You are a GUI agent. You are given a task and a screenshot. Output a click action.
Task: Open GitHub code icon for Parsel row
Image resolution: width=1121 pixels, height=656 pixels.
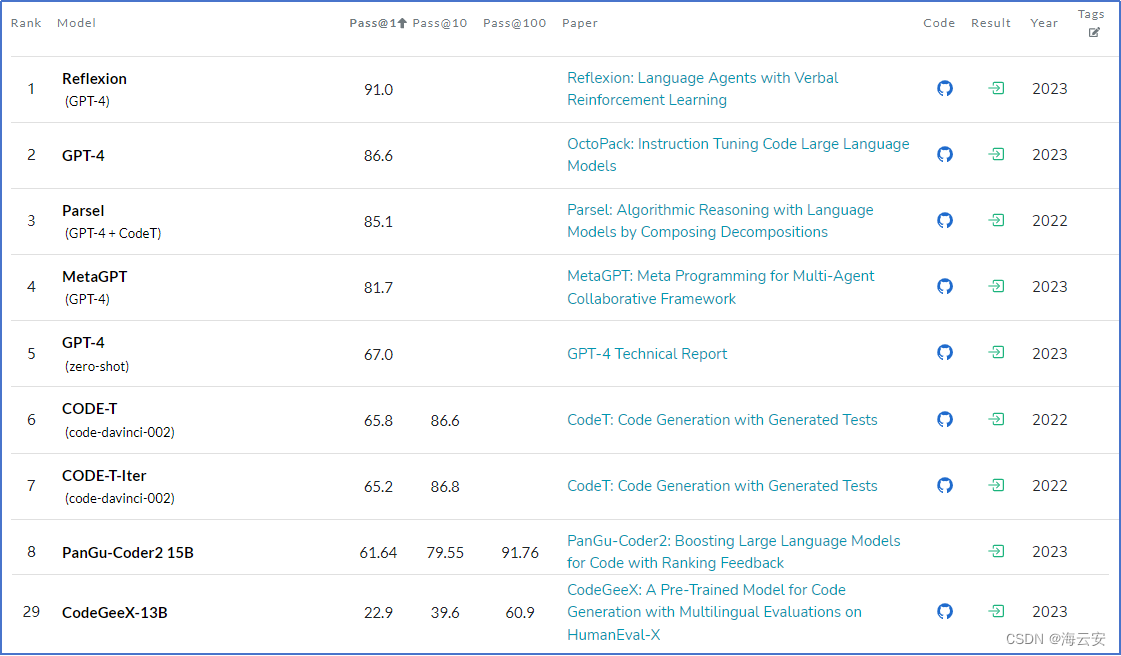tap(944, 220)
